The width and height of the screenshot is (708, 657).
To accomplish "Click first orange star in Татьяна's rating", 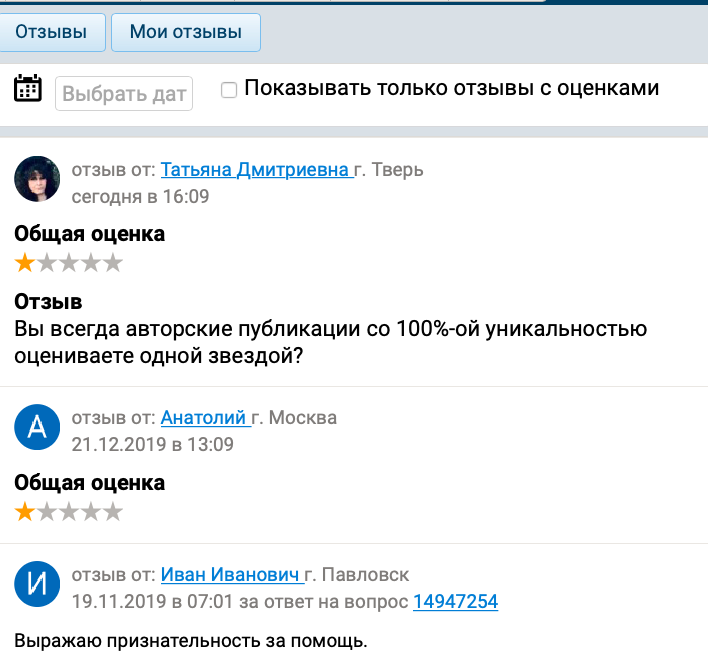I will [x=24, y=263].
